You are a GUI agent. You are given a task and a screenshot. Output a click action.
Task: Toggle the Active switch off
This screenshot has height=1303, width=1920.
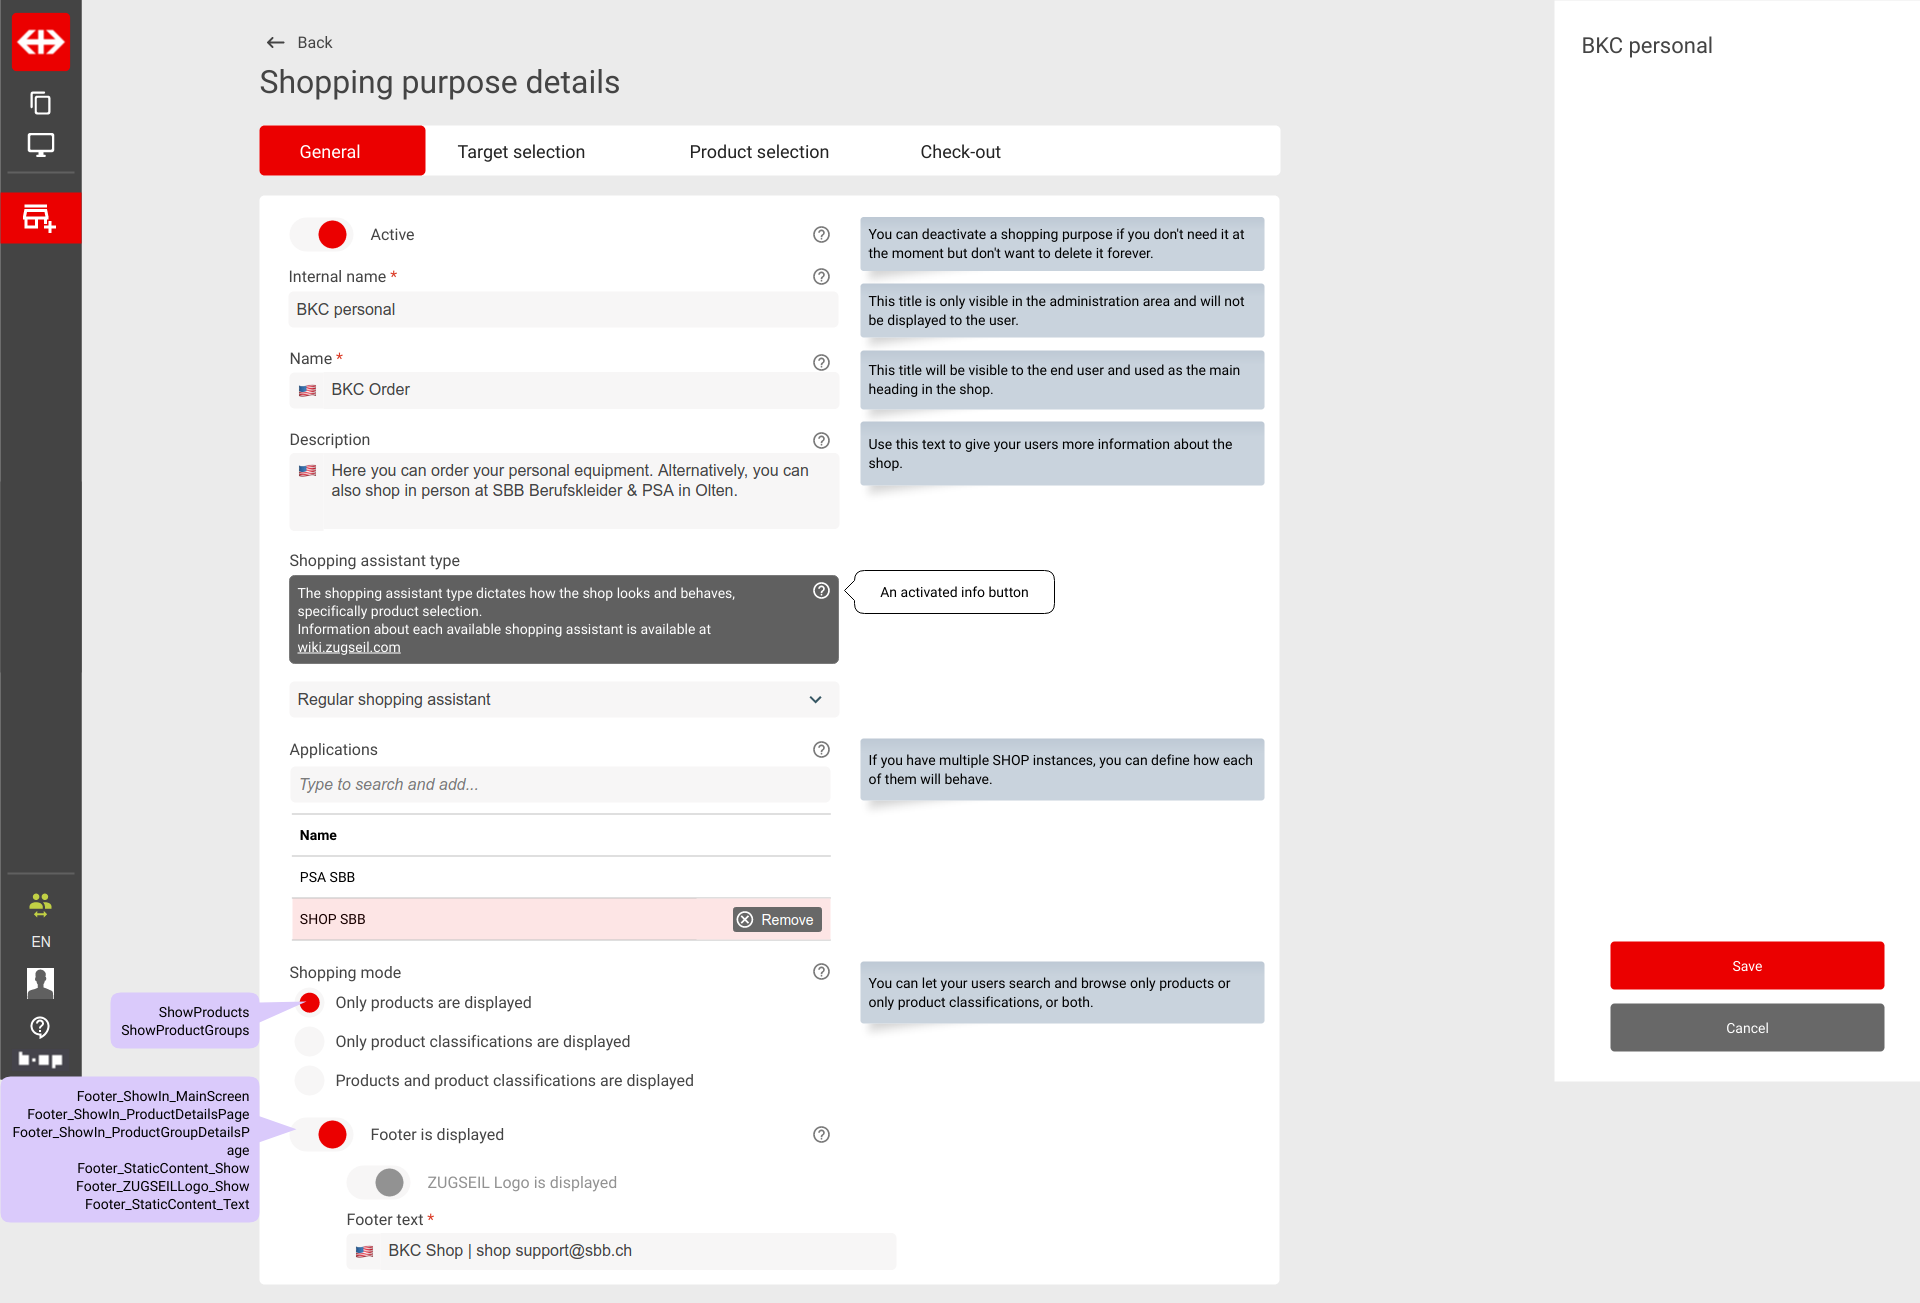[321, 235]
